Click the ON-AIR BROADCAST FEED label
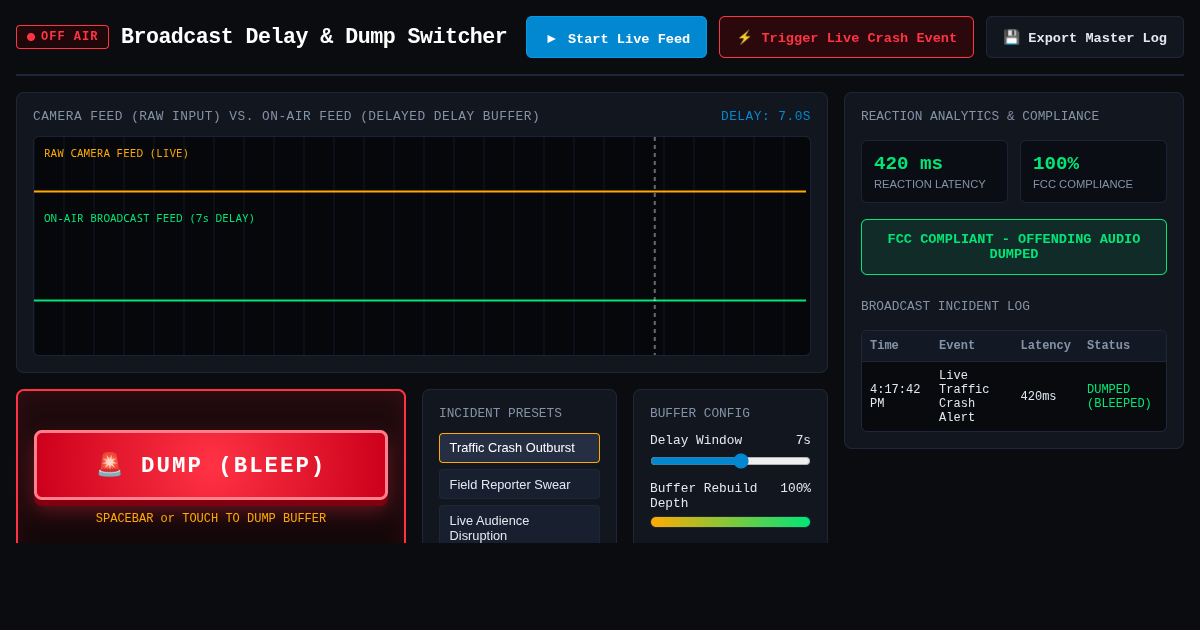The width and height of the screenshot is (1200, 630). point(149,219)
